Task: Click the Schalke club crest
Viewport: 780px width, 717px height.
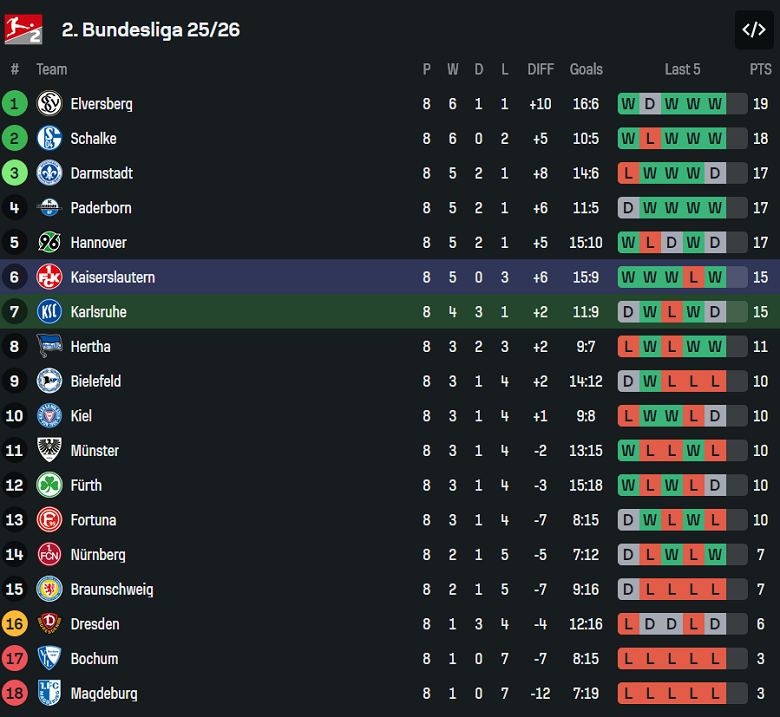Action: 49,139
